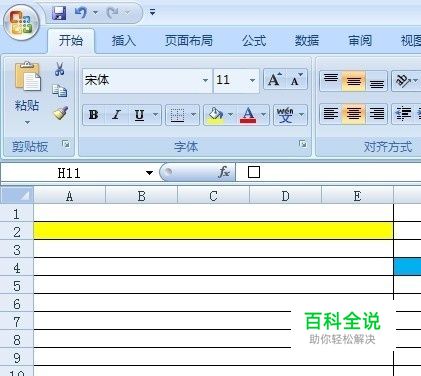Screen dimensions: 421x376
Task: Click the Name Box showing H11
Action: pyautogui.click(x=72, y=173)
